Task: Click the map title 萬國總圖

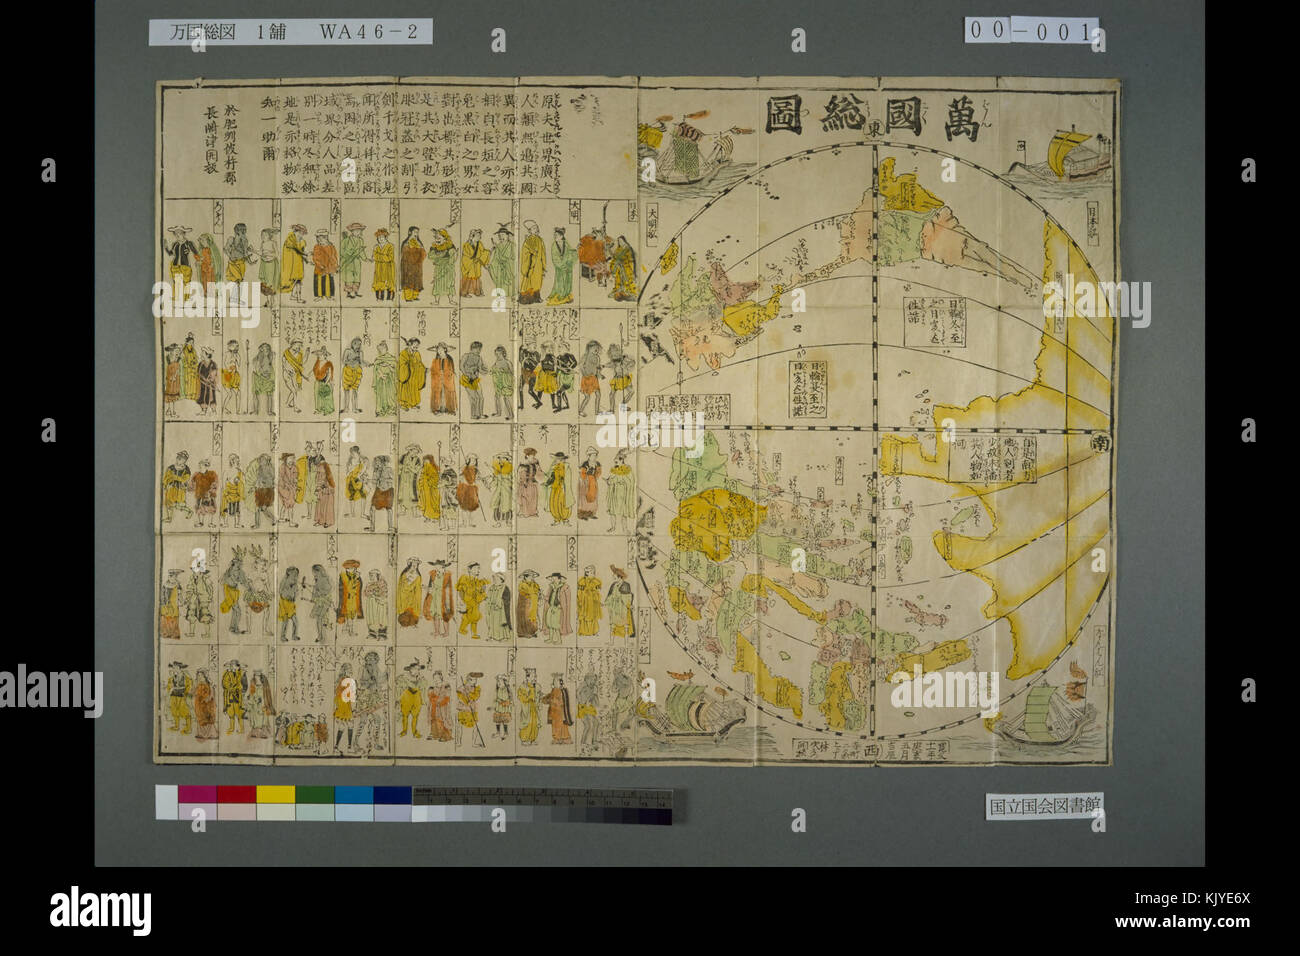Action: [x=874, y=118]
